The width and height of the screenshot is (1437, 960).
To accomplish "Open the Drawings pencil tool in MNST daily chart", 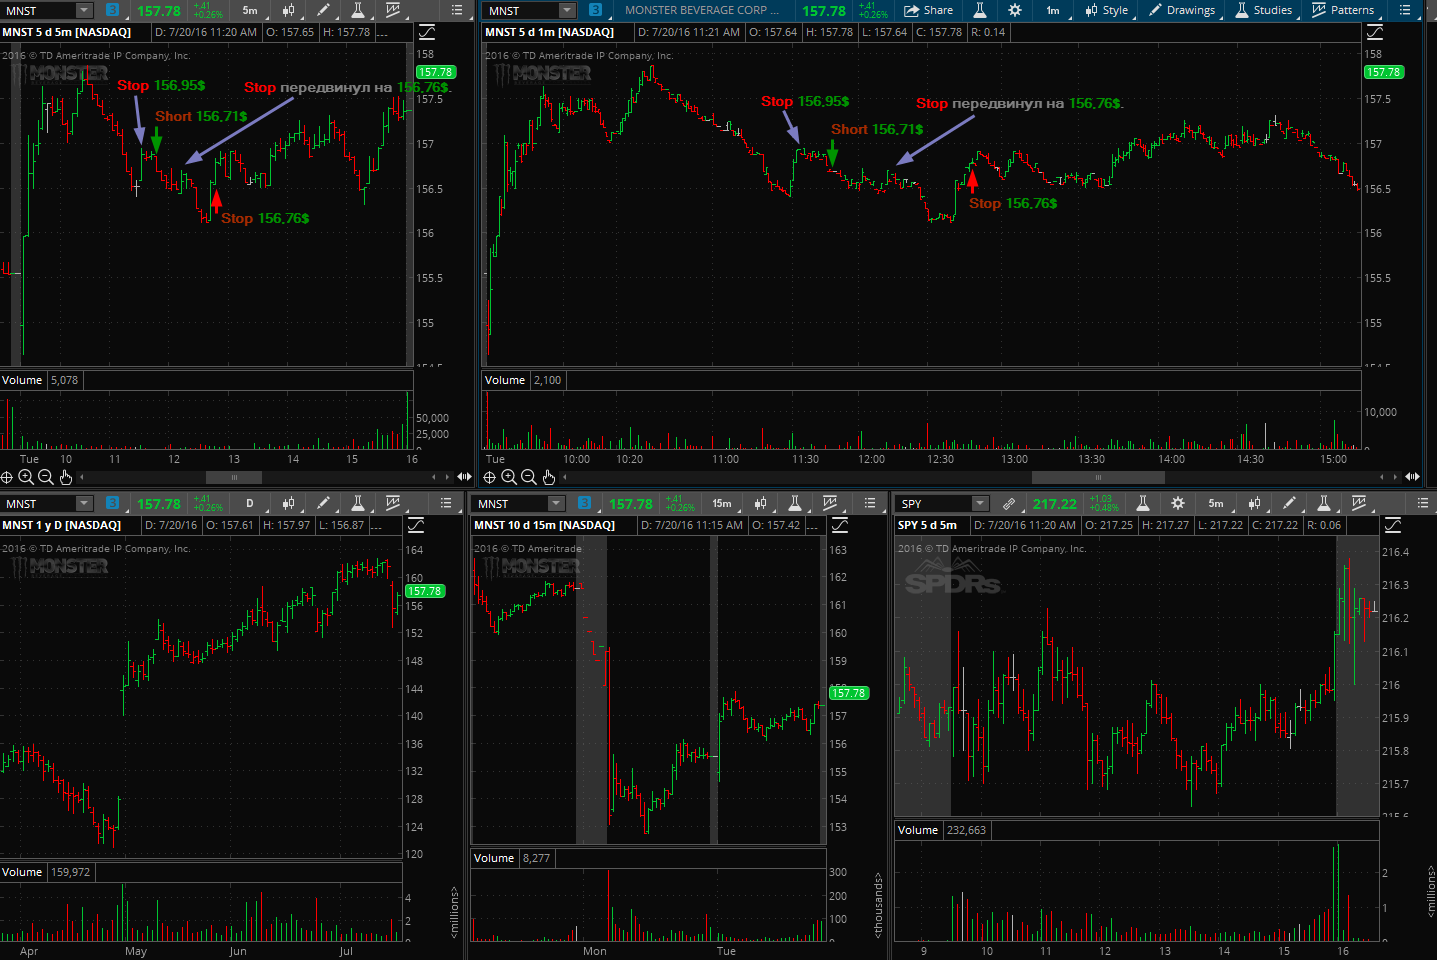I will [323, 503].
